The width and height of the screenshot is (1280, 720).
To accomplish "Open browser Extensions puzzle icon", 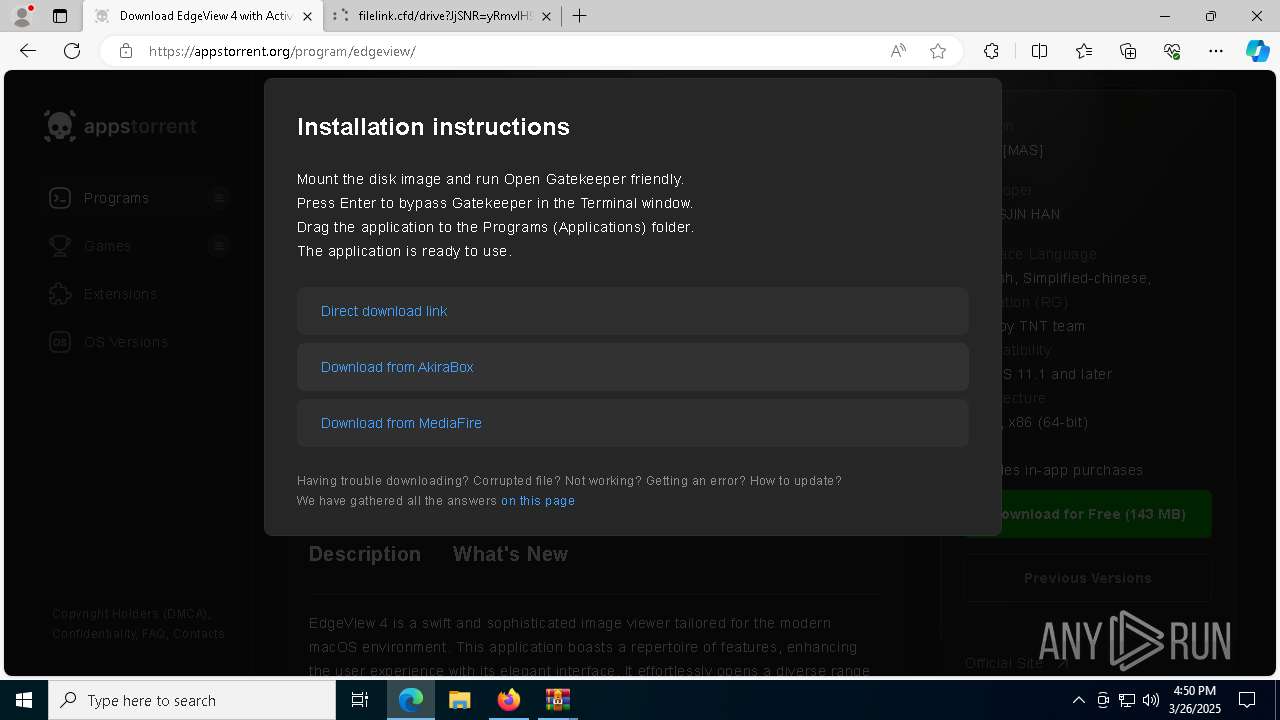I will [991, 51].
